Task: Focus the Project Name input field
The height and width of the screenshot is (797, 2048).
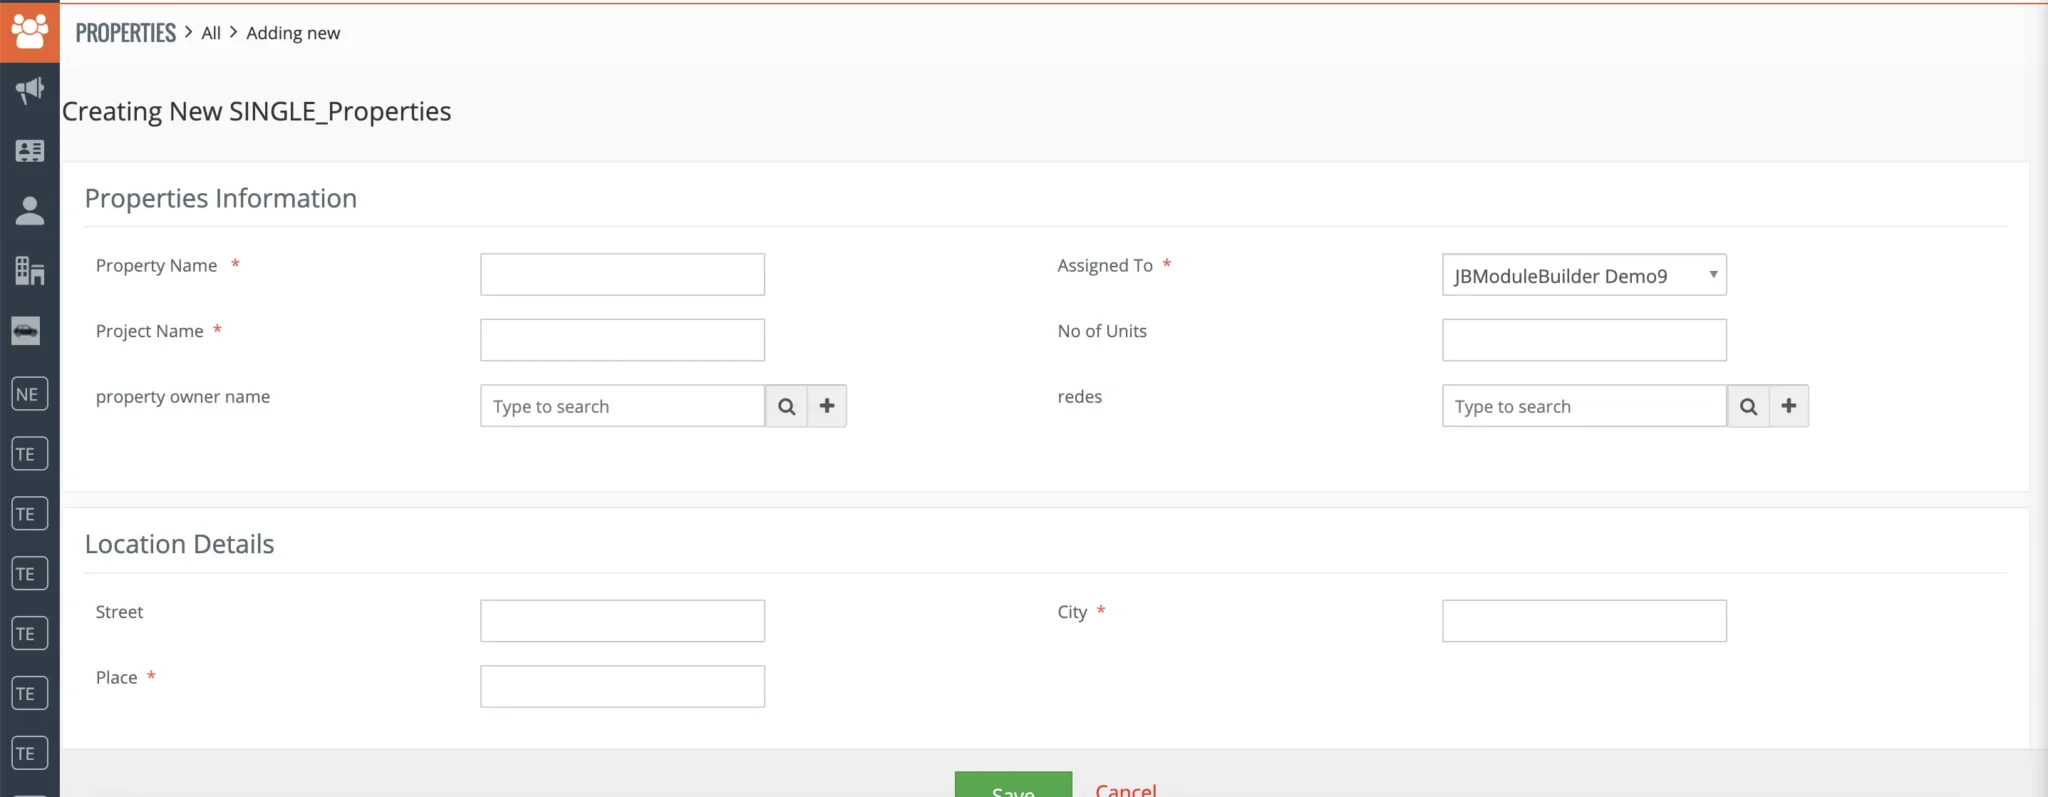Action: [622, 340]
